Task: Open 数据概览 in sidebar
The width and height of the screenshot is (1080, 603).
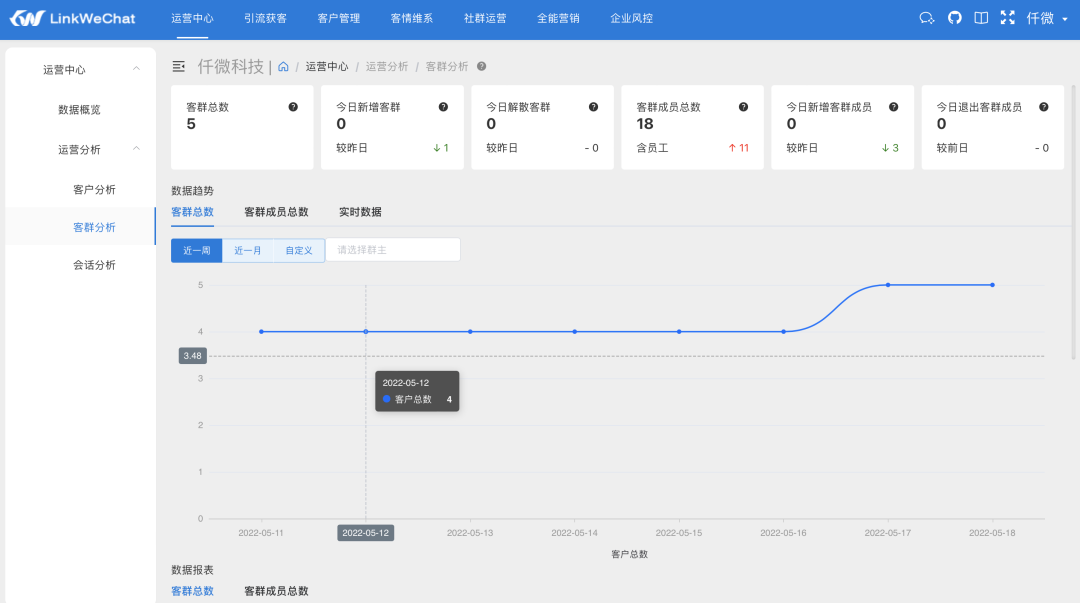Action: (80, 110)
